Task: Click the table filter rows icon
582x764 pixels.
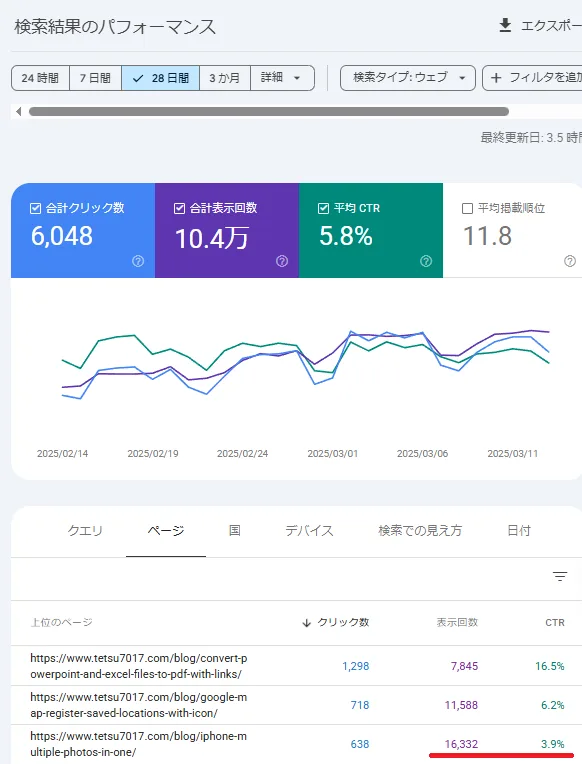Action: pos(560,576)
